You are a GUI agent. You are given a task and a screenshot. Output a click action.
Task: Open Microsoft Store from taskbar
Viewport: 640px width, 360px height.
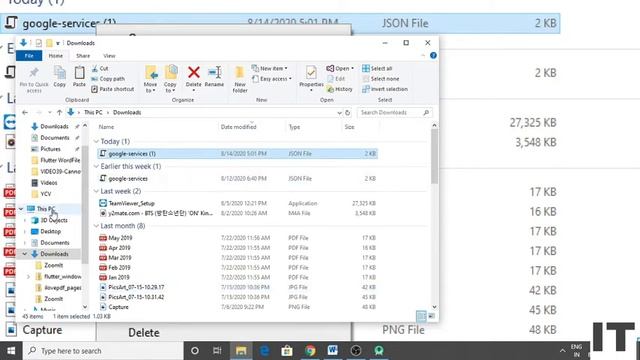click(x=287, y=351)
